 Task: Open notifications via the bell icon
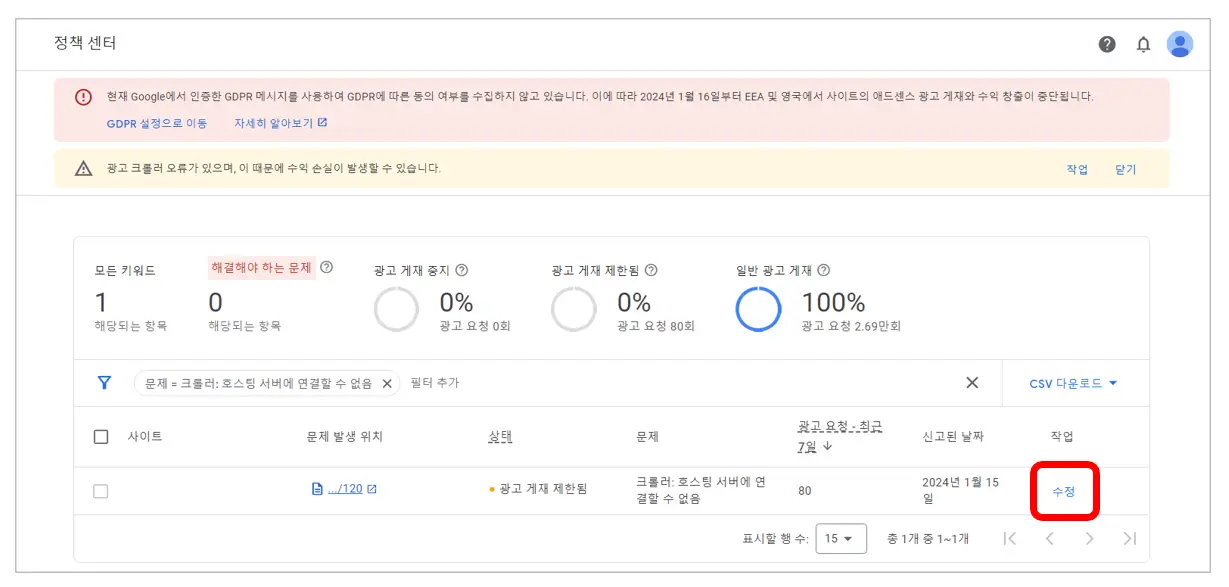tap(1143, 44)
